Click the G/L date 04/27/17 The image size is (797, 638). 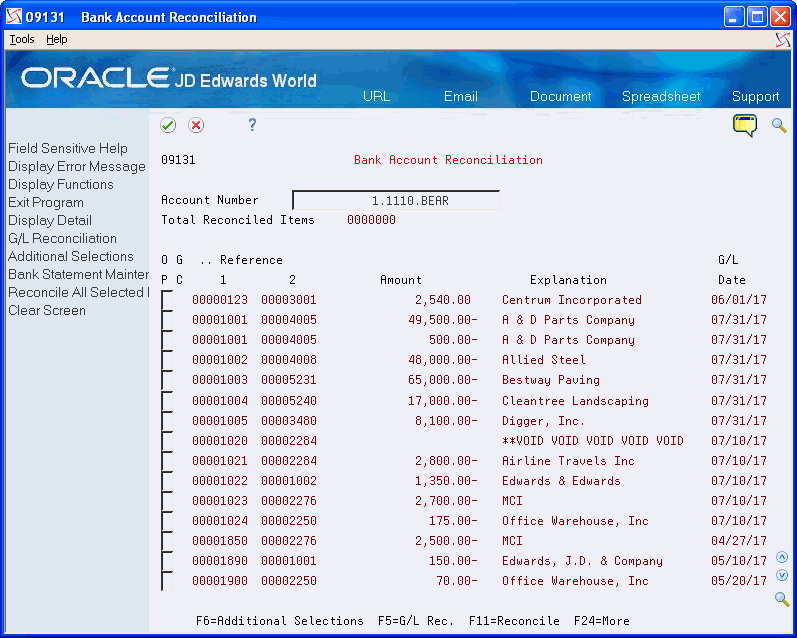739,541
